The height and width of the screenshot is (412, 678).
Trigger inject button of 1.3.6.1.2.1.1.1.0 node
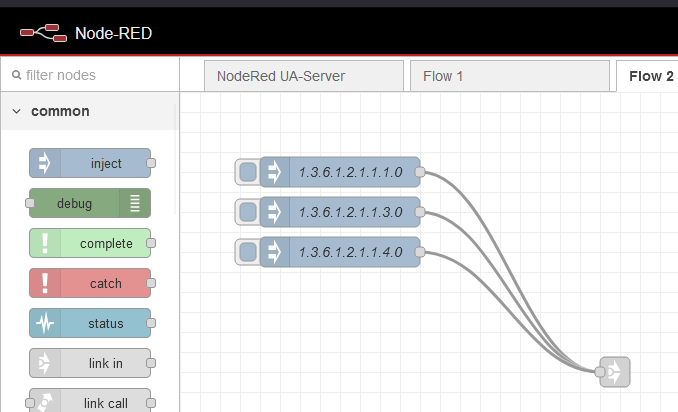pos(248,172)
